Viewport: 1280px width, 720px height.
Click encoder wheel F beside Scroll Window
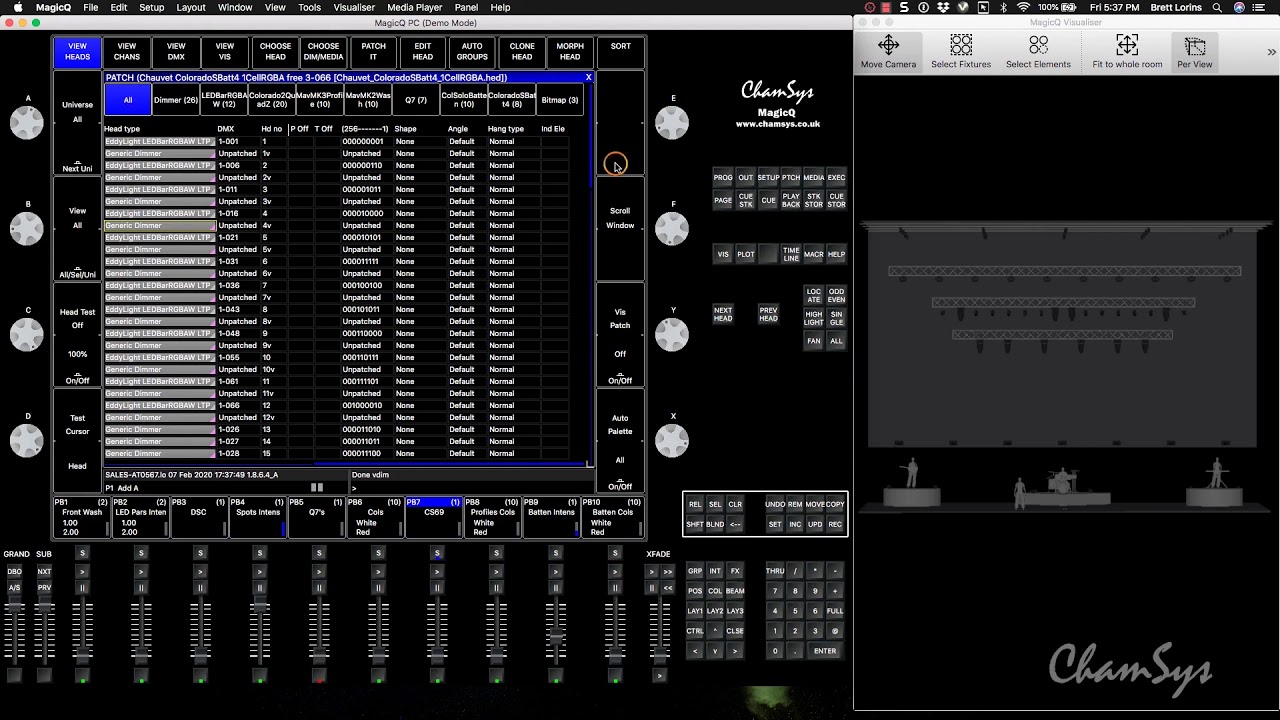click(x=672, y=228)
